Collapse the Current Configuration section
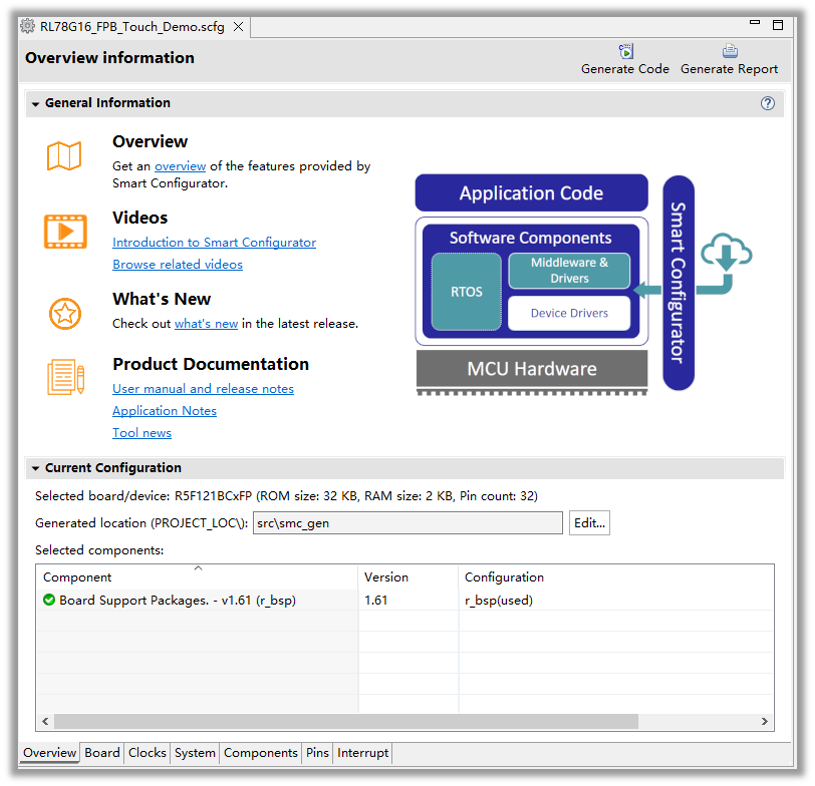Image resolution: width=815 pixels, height=786 pixels. 36,468
